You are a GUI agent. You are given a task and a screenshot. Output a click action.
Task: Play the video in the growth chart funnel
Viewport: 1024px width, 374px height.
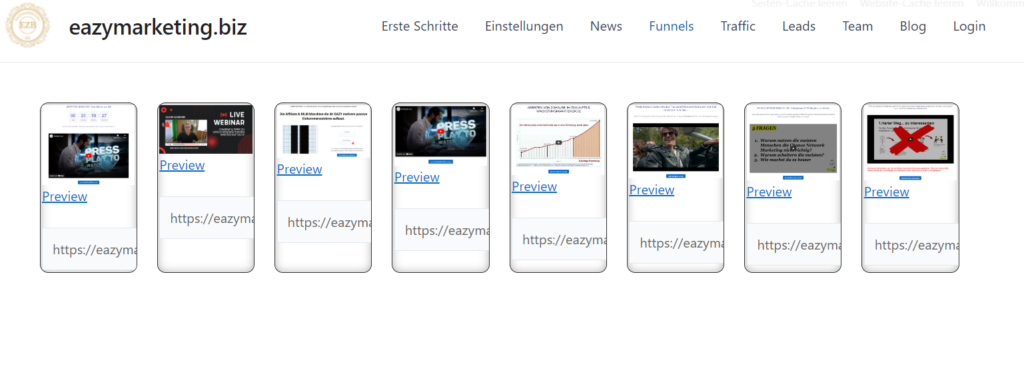558,142
